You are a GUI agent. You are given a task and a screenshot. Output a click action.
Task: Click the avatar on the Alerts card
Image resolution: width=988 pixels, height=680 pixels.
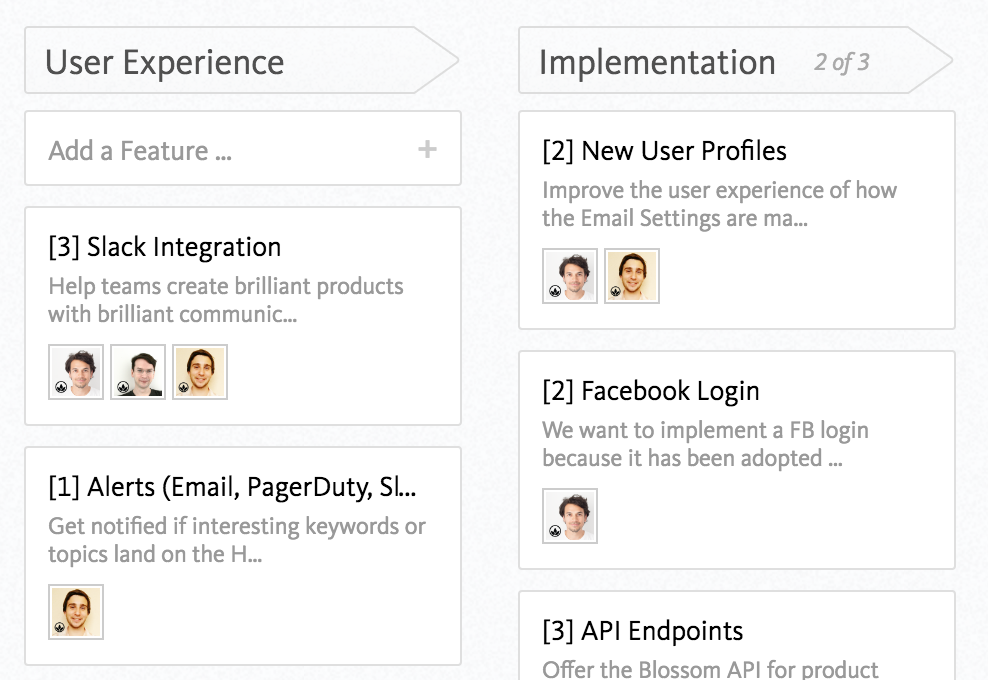click(76, 612)
